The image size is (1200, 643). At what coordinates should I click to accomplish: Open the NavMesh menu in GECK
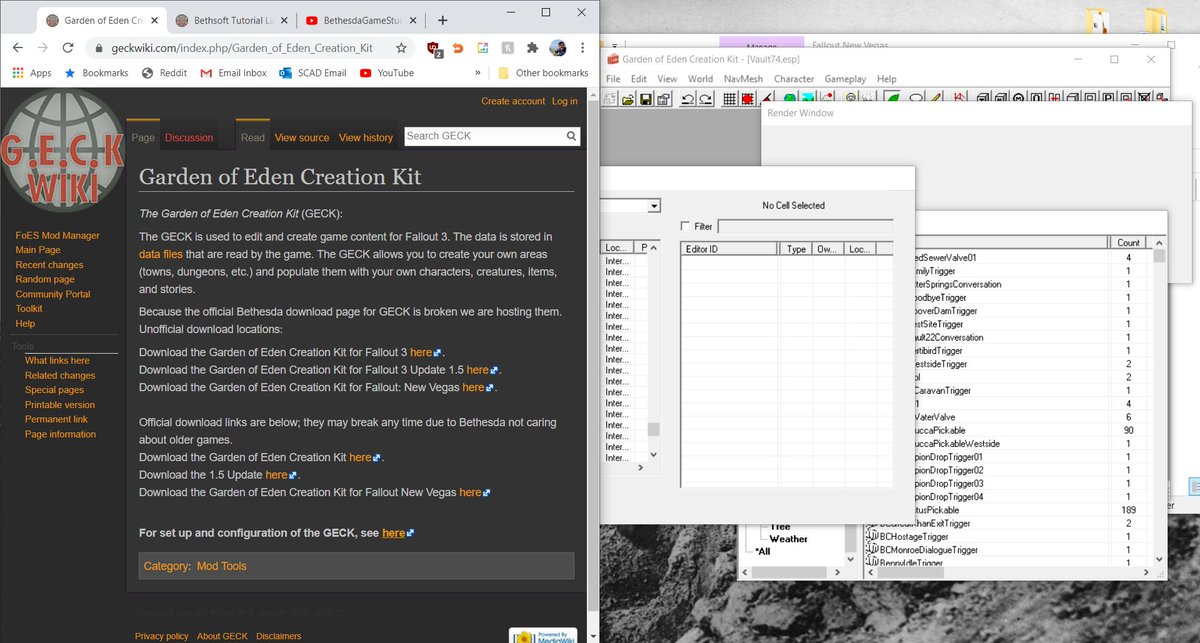coord(743,79)
